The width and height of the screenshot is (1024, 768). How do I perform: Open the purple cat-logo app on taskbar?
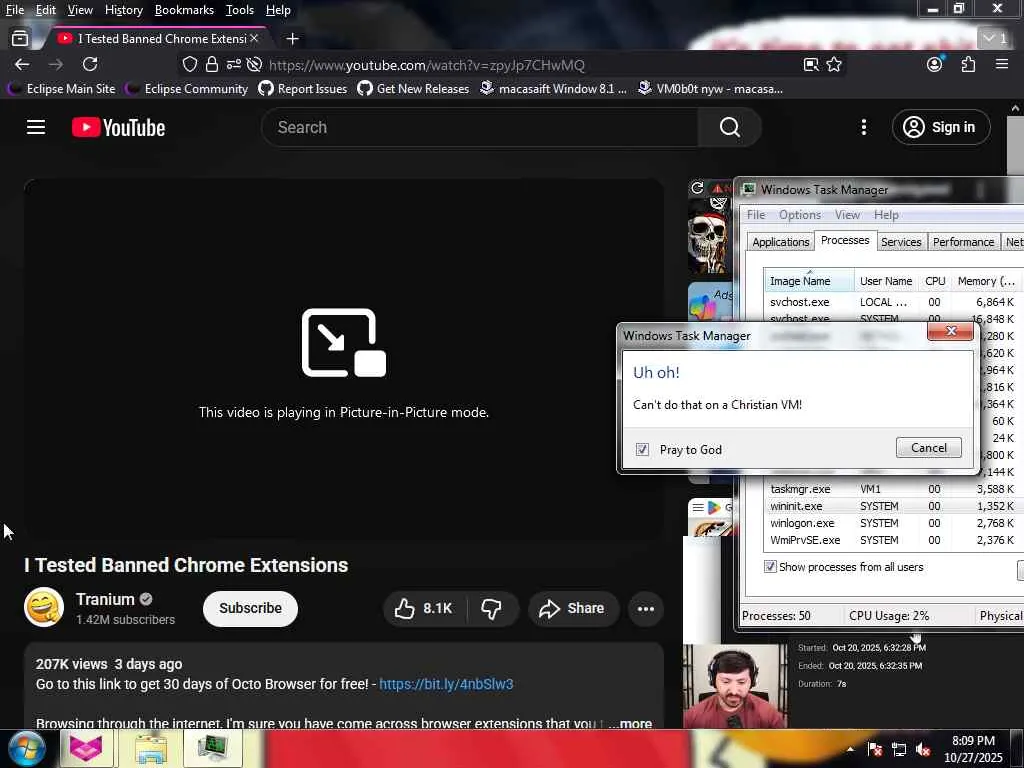87,748
